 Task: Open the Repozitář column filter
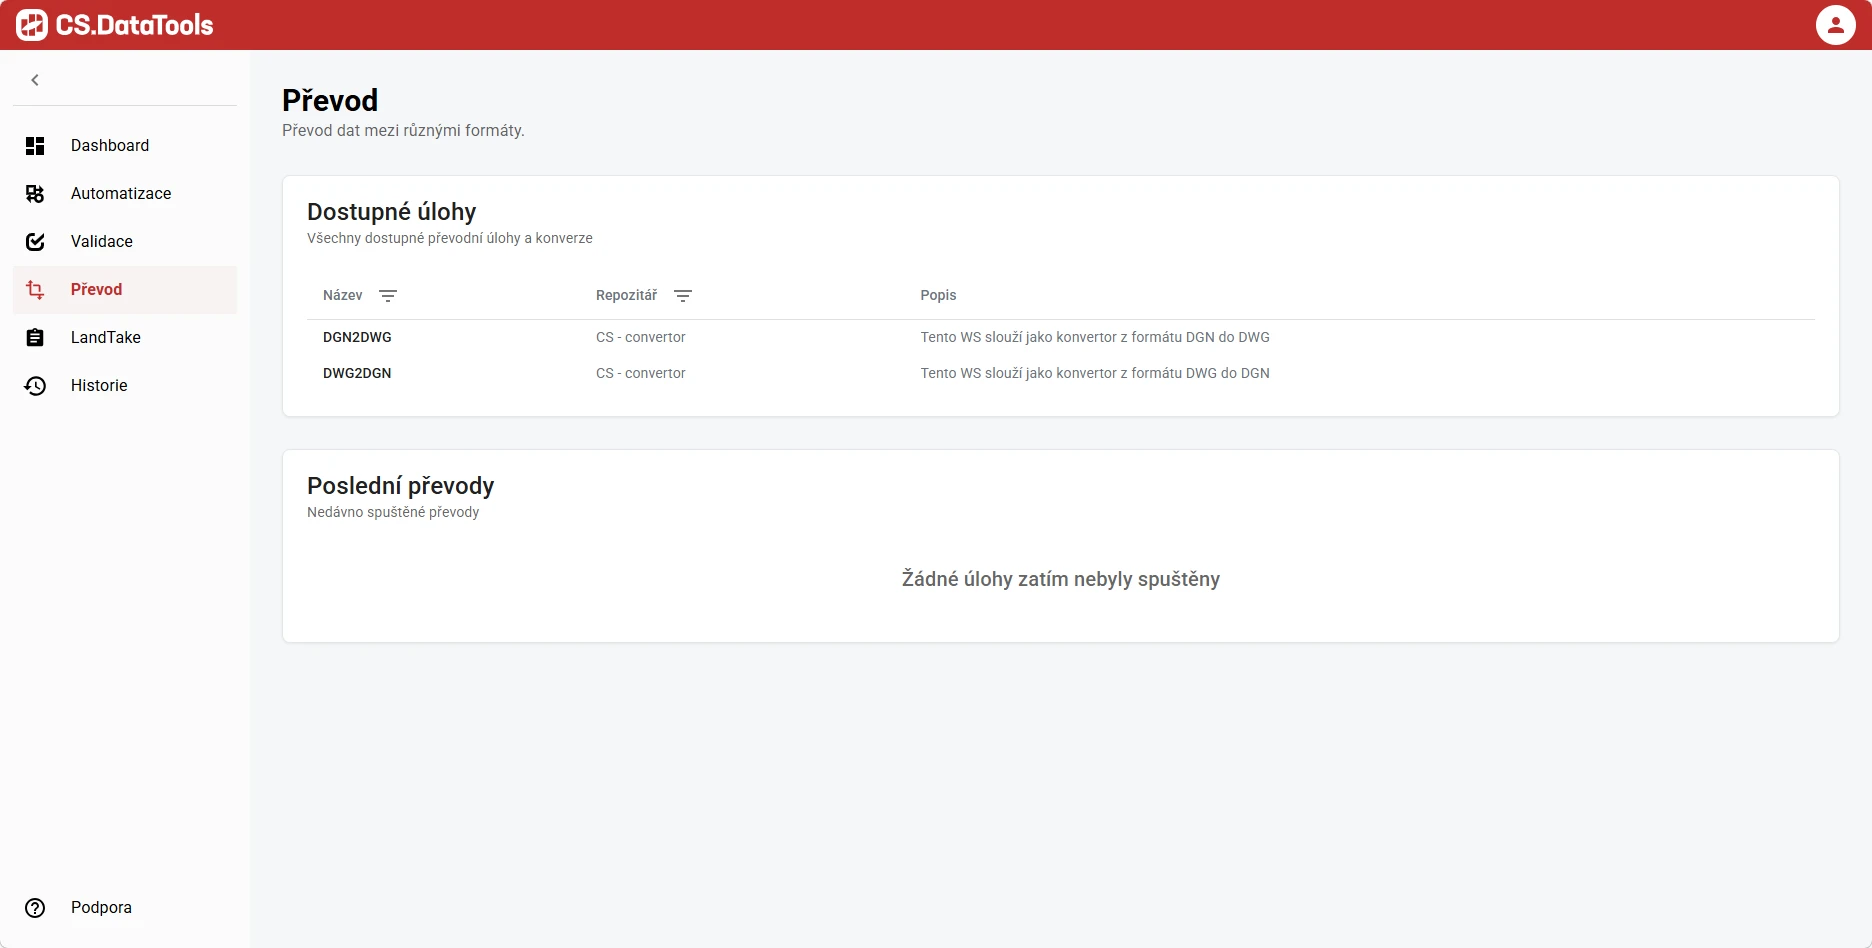(683, 296)
